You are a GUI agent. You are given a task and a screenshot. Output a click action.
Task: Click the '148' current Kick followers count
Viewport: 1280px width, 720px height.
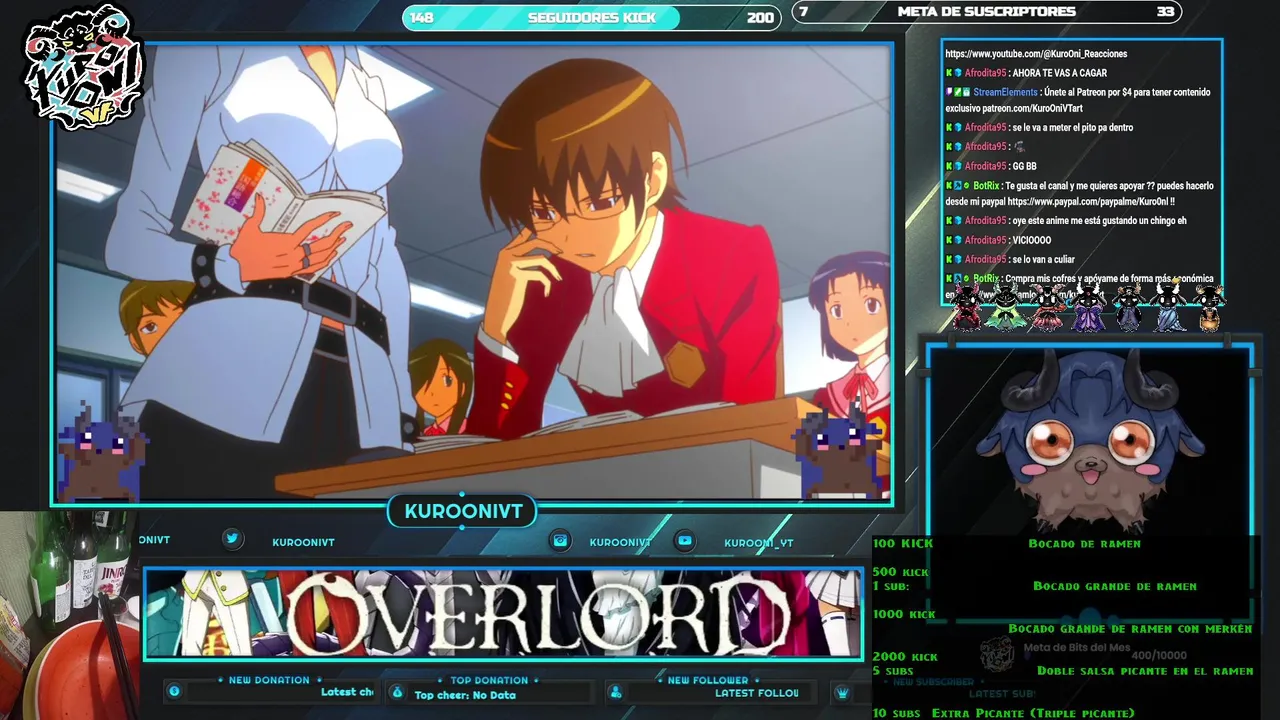(x=421, y=18)
